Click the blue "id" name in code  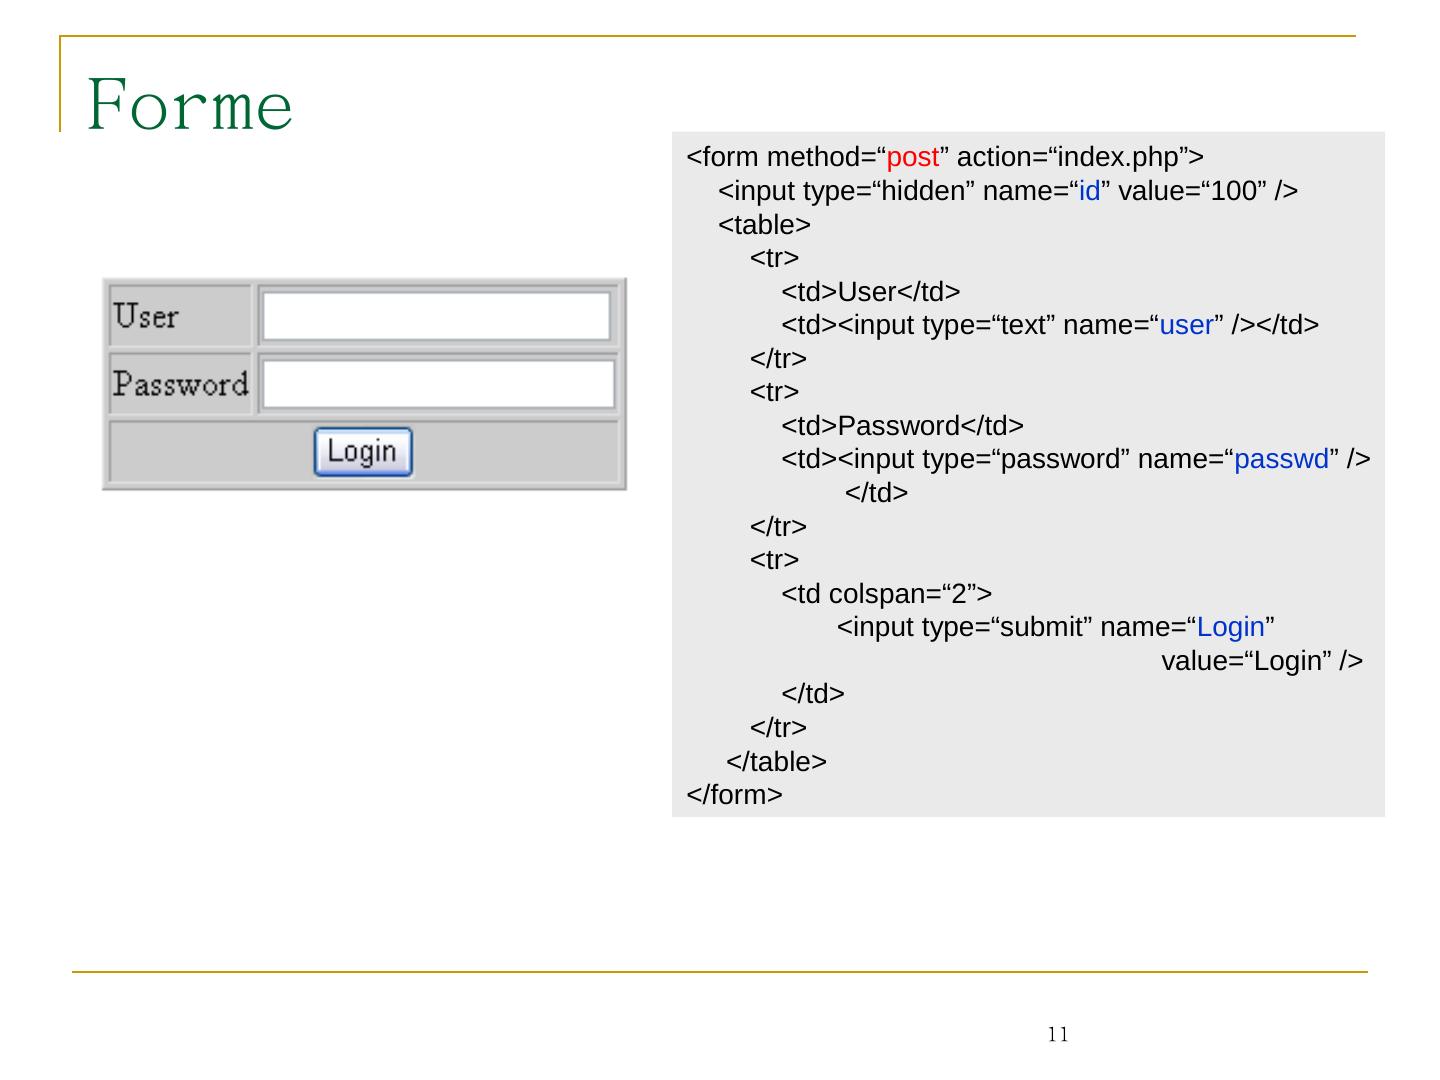pyautogui.click(x=1089, y=191)
